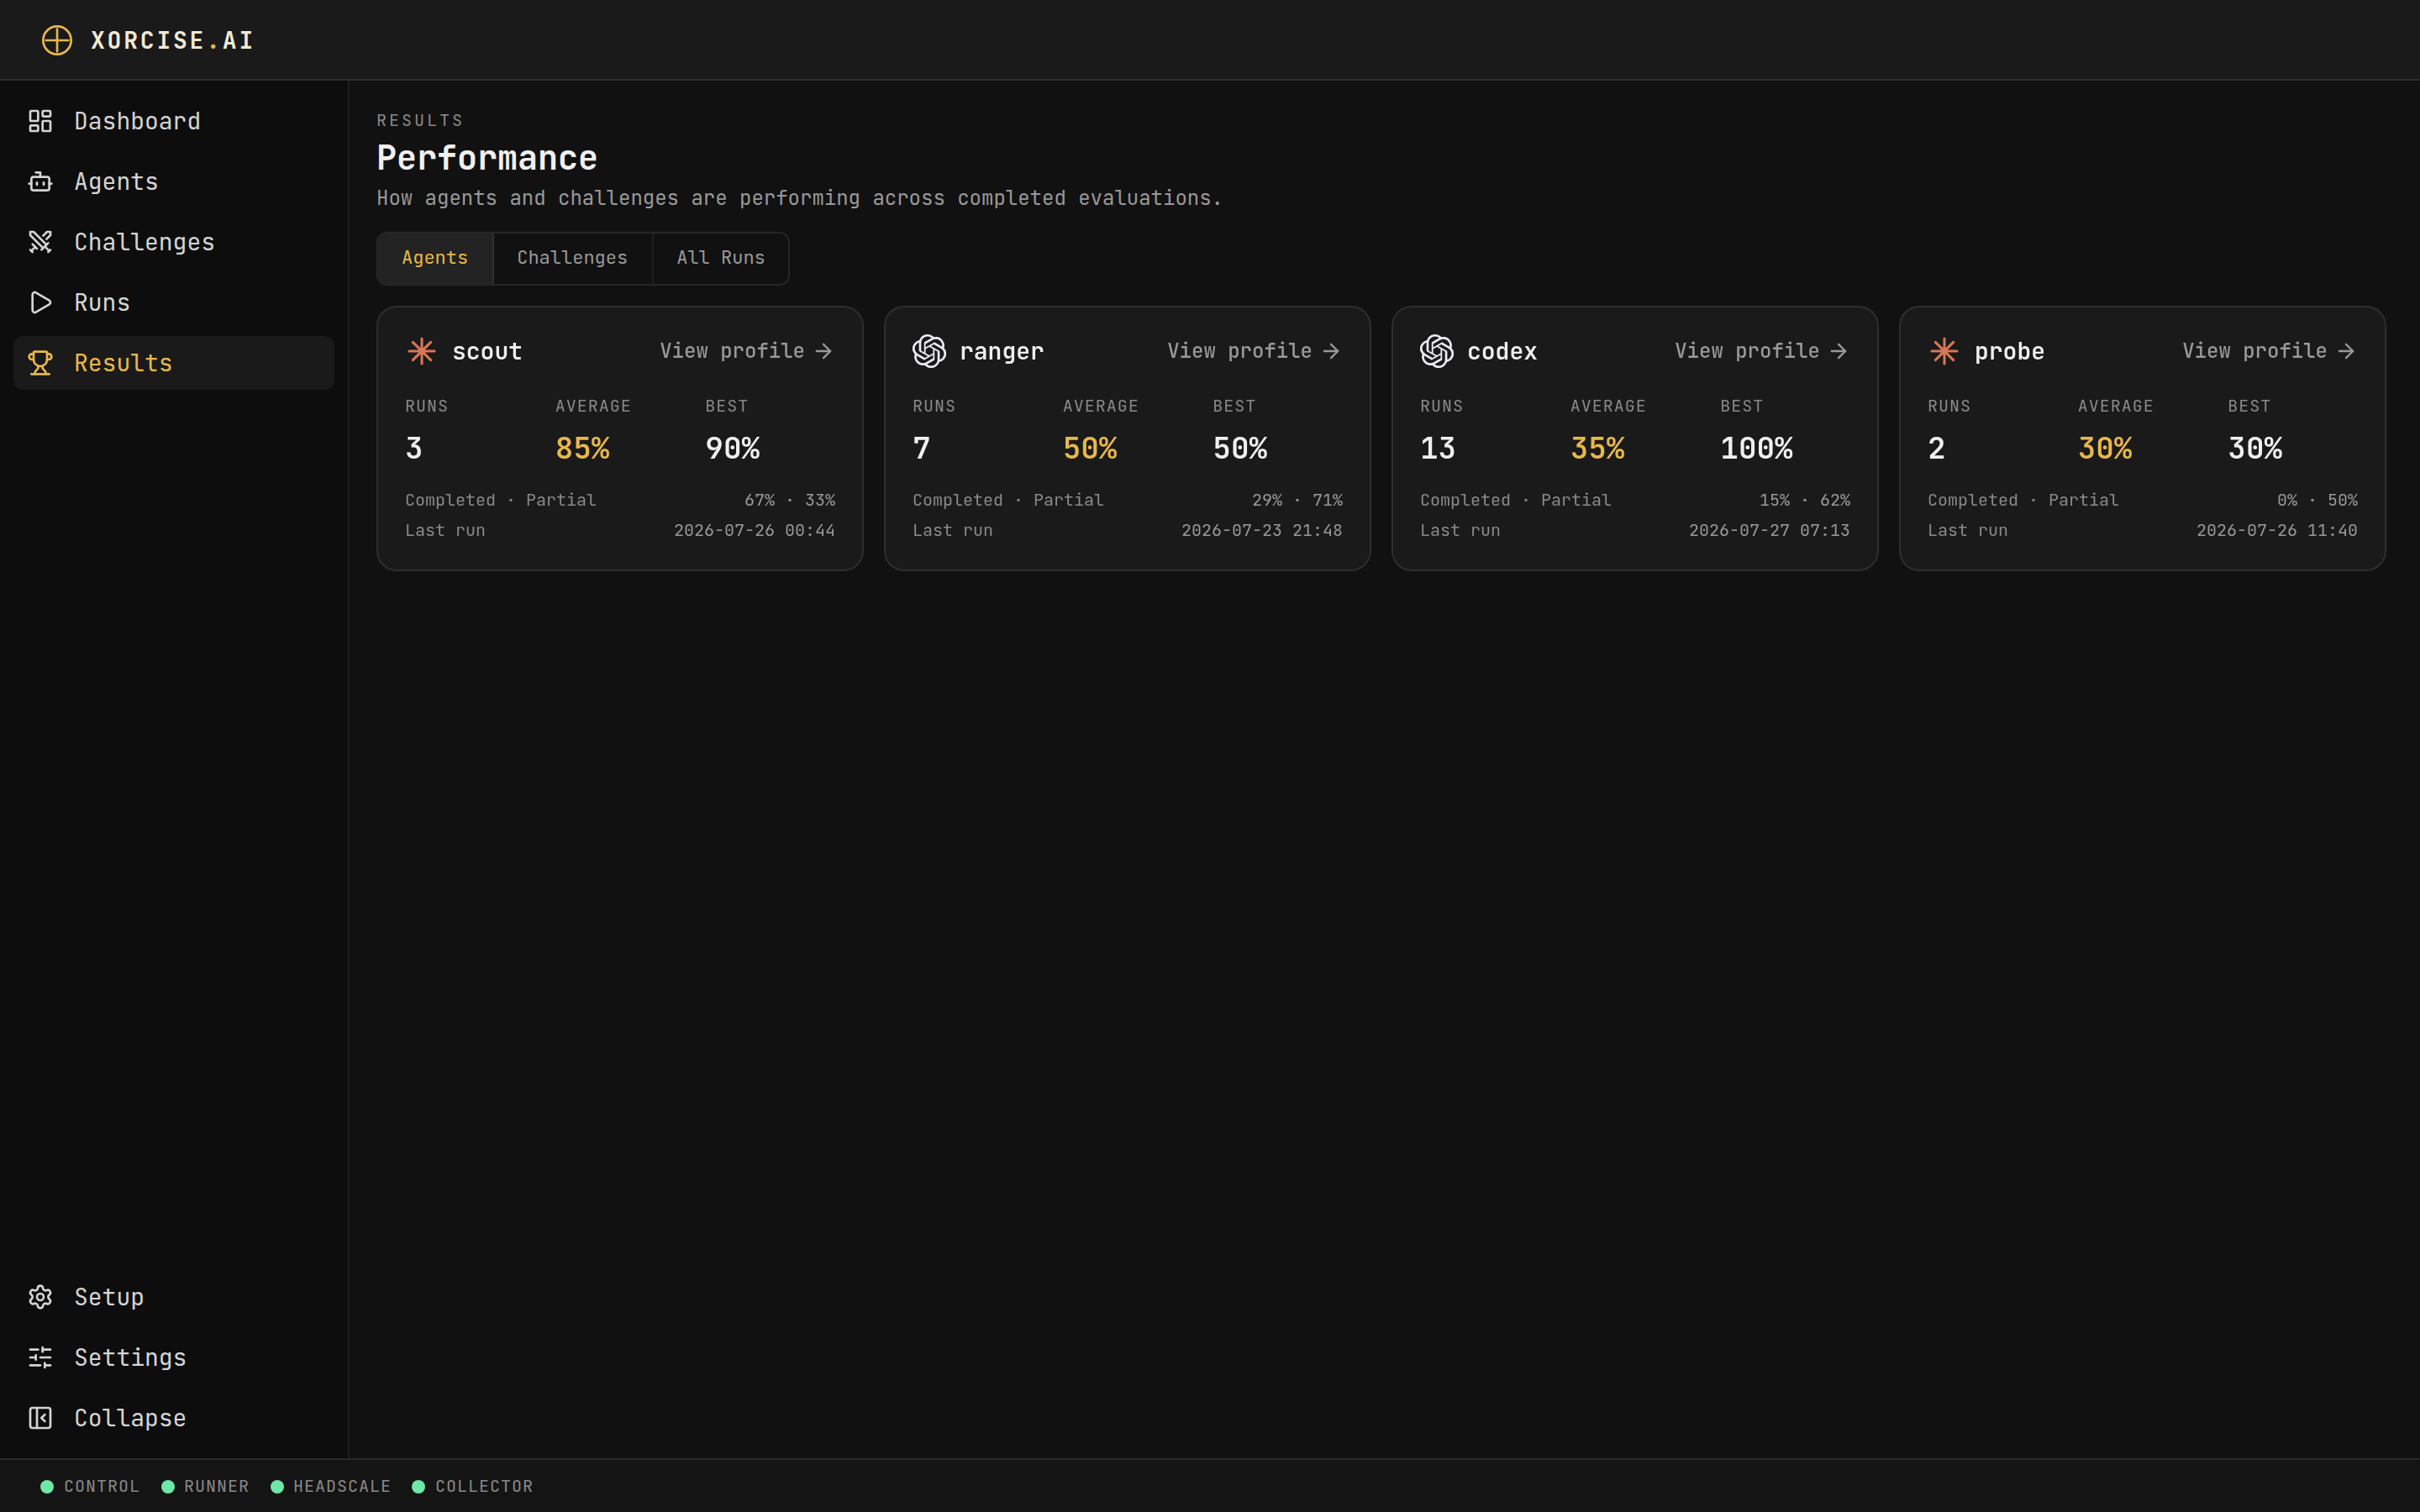Click the Settings sliders icon
Viewport: 2420px width, 1512px height.
(40, 1358)
